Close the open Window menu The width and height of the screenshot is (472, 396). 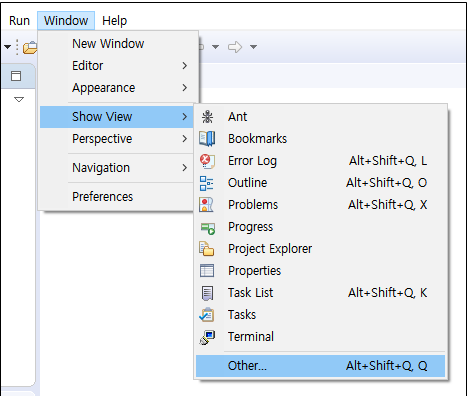pos(66,21)
